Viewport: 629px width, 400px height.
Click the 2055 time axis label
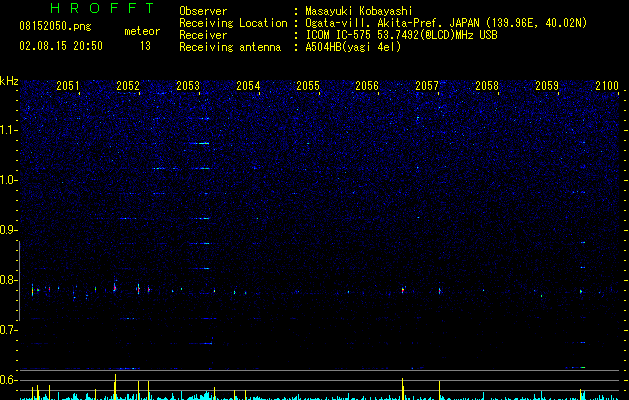click(308, 85)
